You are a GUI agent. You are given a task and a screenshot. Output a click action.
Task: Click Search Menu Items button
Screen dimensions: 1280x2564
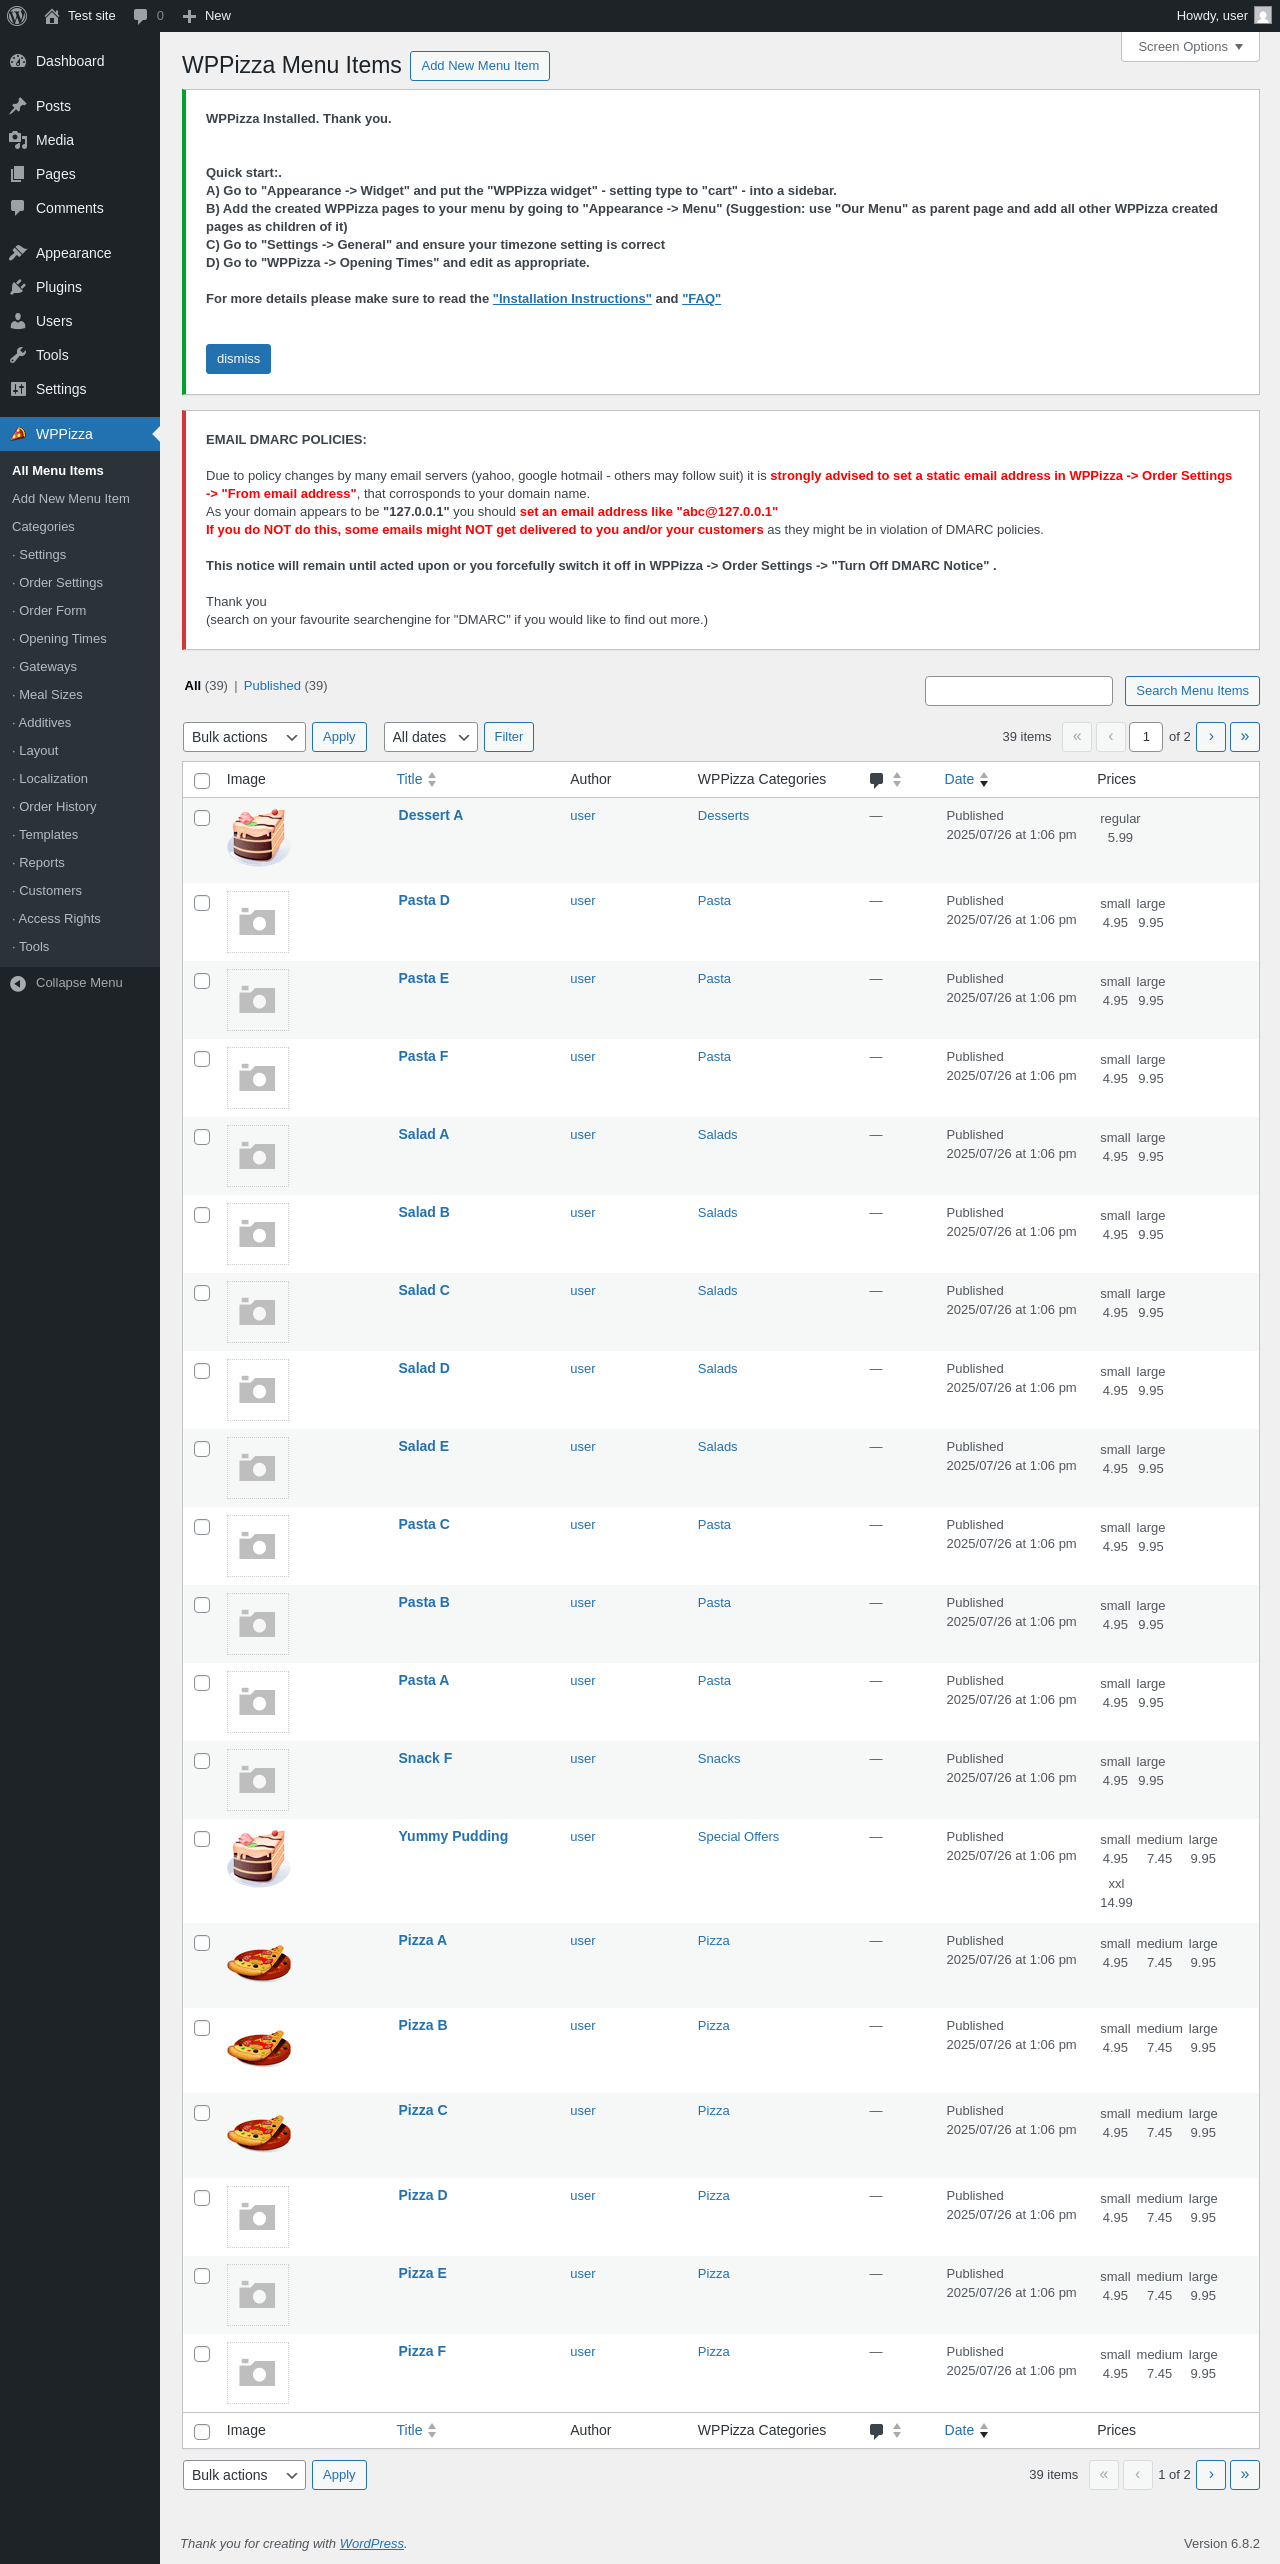coord(1192,691)
